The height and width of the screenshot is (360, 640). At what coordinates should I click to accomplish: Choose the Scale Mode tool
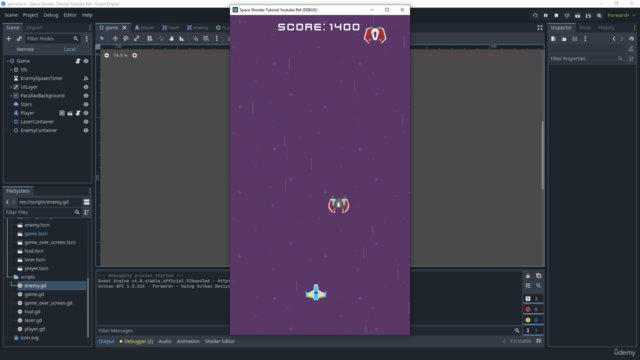pos(137,38)
